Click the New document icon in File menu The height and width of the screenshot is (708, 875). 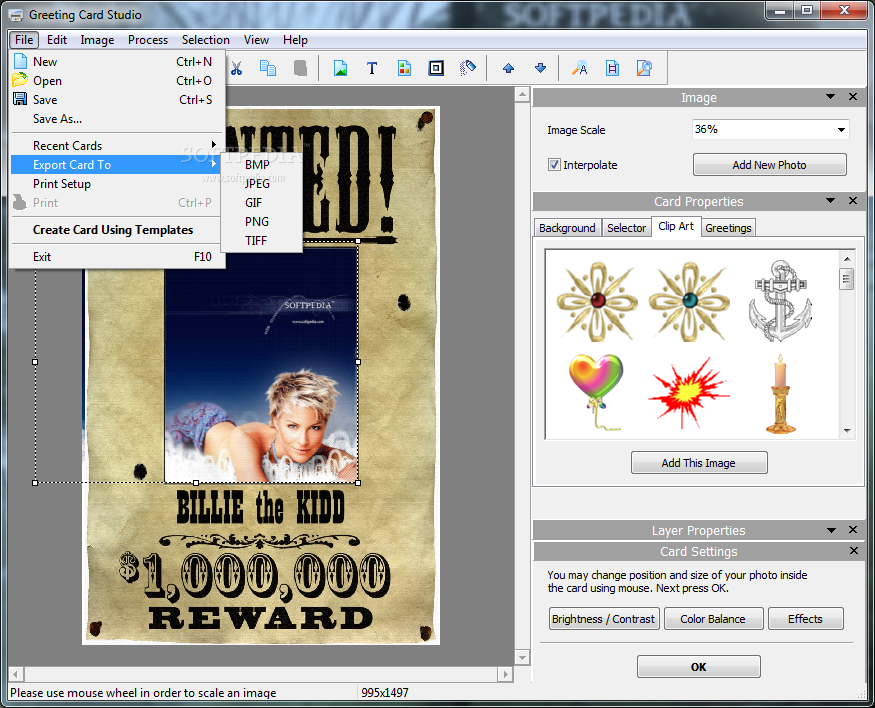pos(20,61)
